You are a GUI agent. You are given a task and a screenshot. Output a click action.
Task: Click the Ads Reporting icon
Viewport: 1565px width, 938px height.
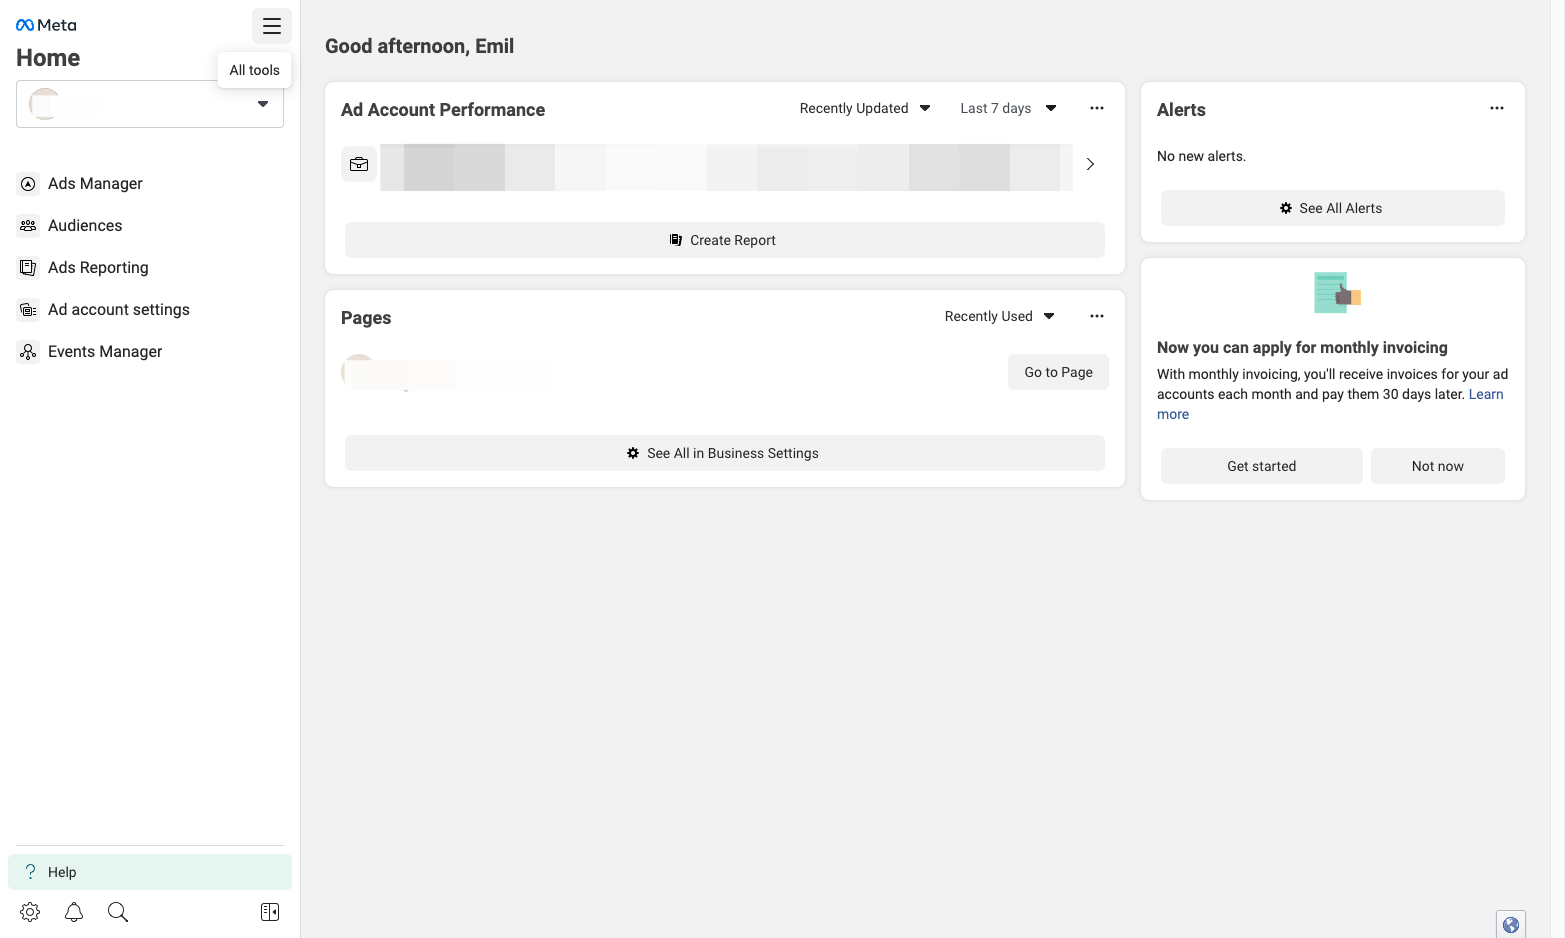coord(28,268)
